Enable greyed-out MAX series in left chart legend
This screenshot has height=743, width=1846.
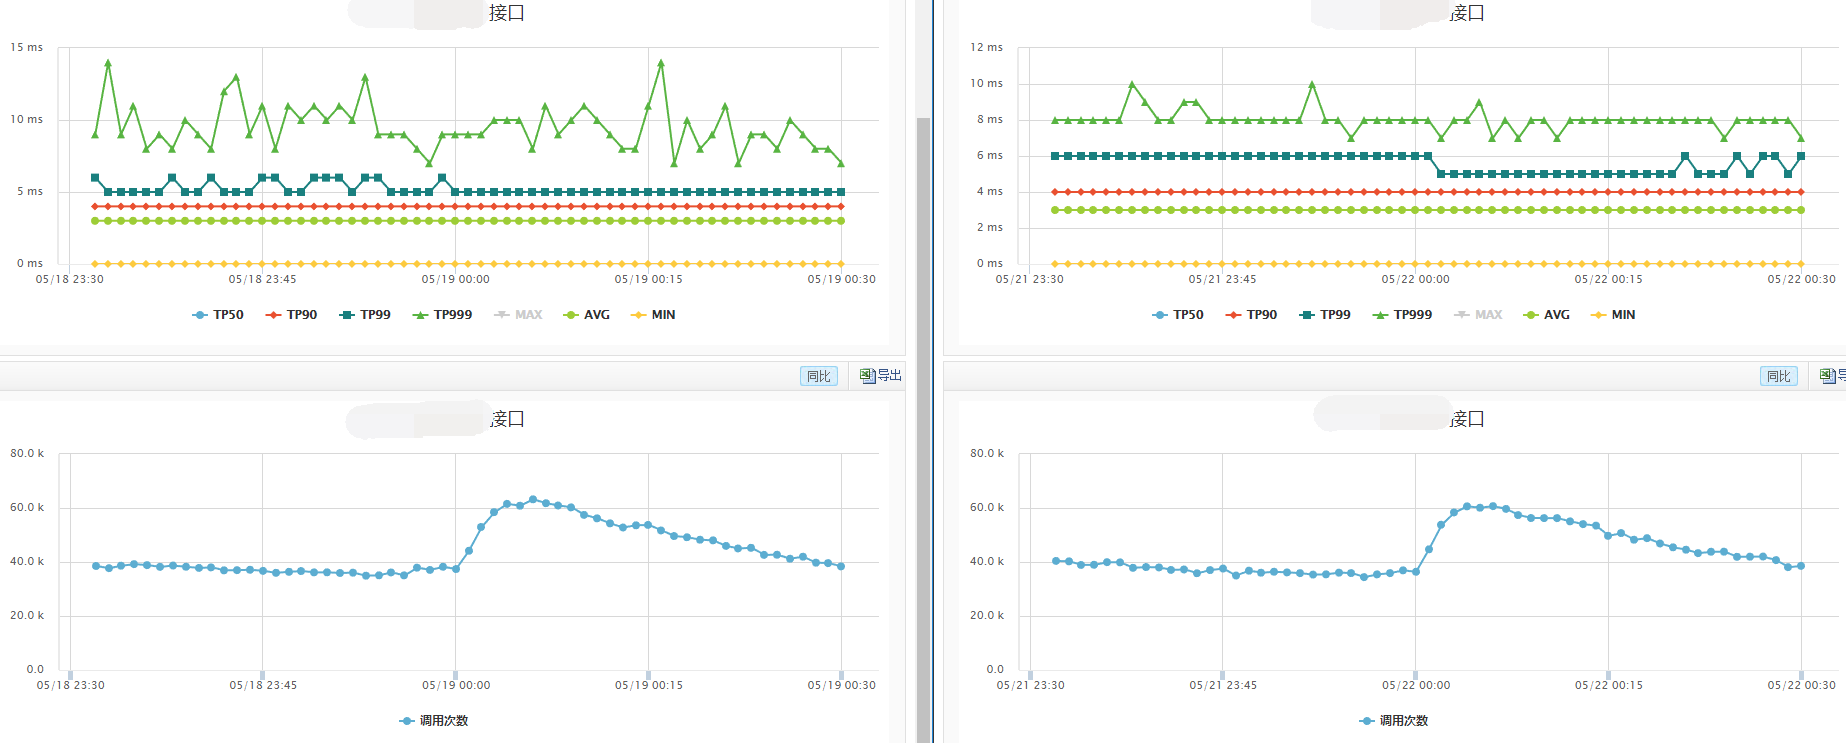click(x=518, y=315)
